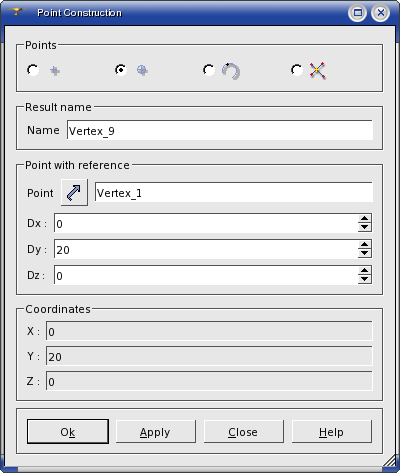Click the Close button at bottom
The height and width of the screenshot is (473, 400).
tap(243, 432)
